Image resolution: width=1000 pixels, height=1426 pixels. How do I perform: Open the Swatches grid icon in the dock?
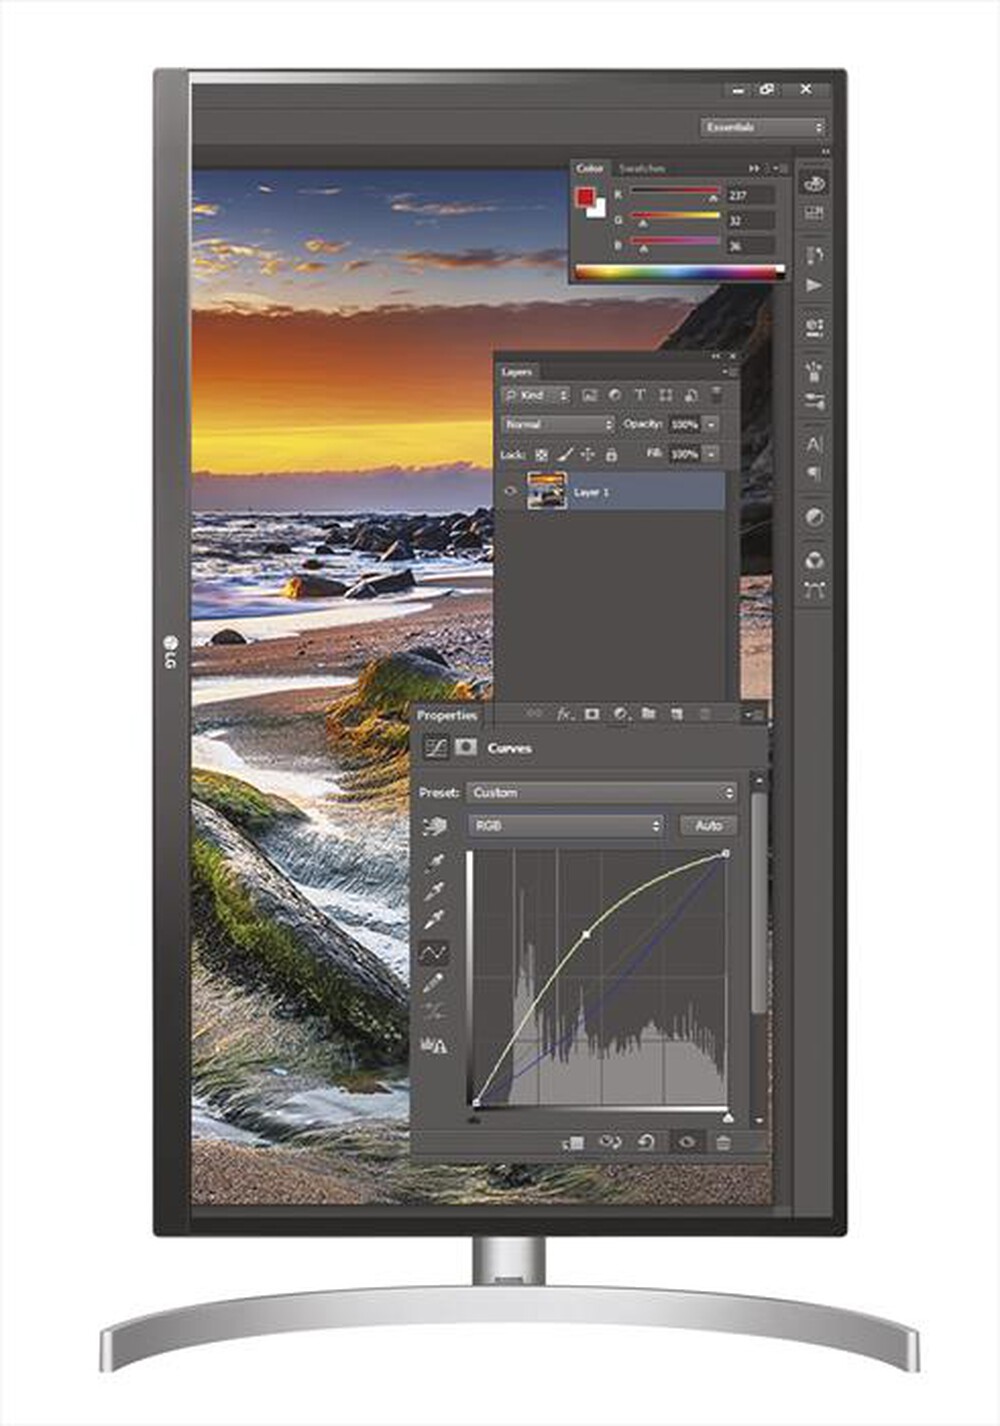click(x=814, y=212)
